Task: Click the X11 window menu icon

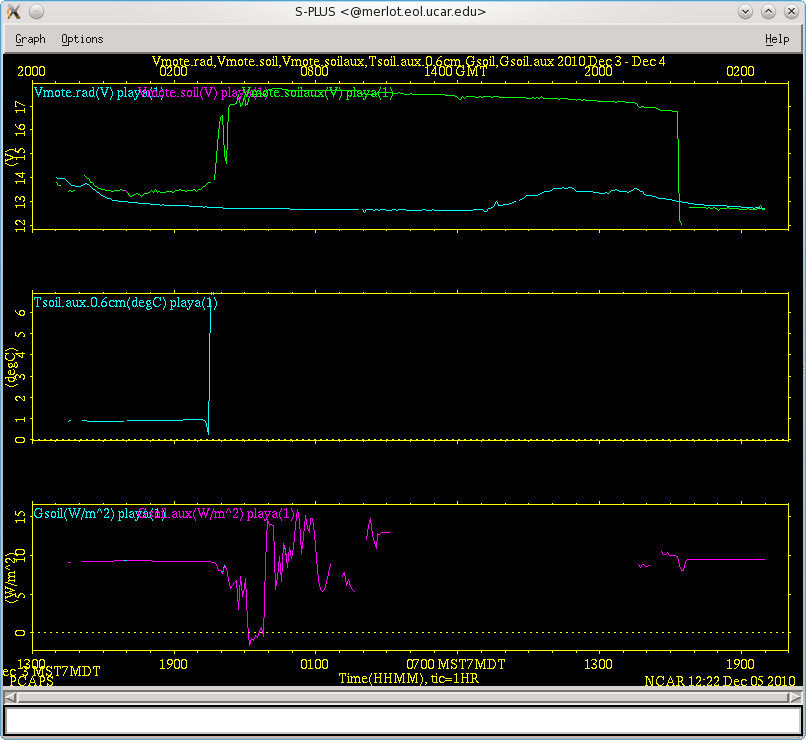Action: (x=13, y=11)
